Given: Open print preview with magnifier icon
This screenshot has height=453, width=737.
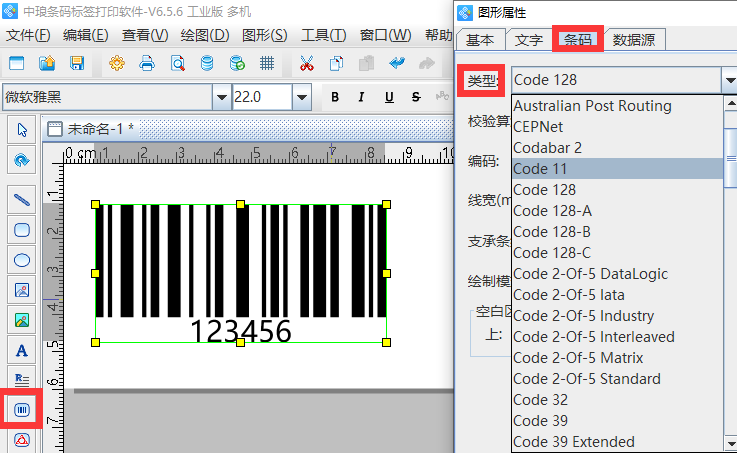Looking at the screenshot, I should (x=177, y=64).
